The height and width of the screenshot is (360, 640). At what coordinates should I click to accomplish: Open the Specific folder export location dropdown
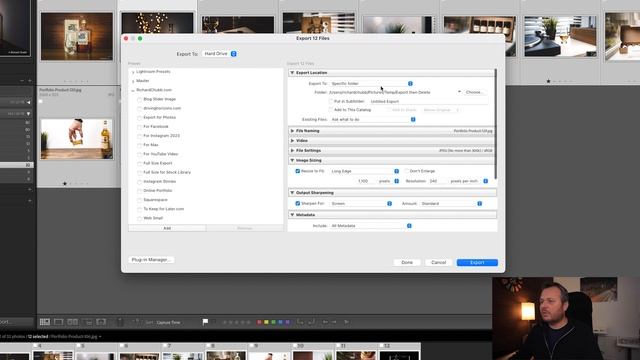(x=371, y=83)
